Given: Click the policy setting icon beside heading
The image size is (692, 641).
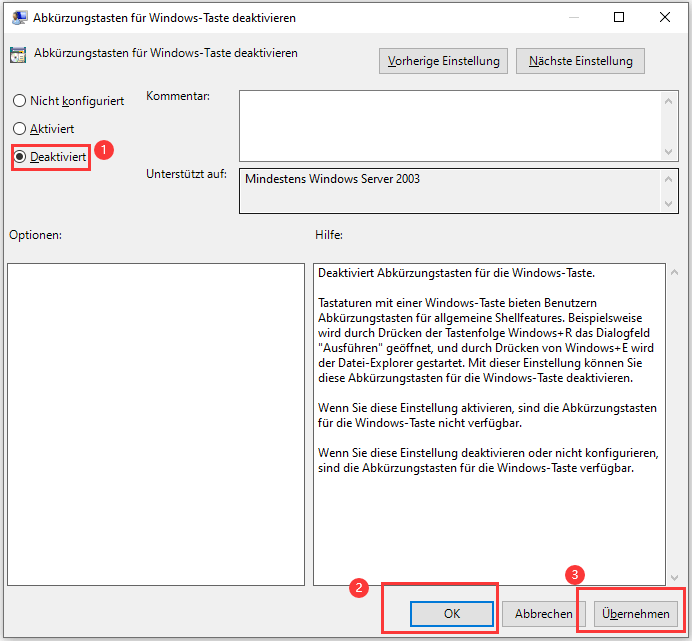Looking at the screenshot, I should (x=18, y=55).
